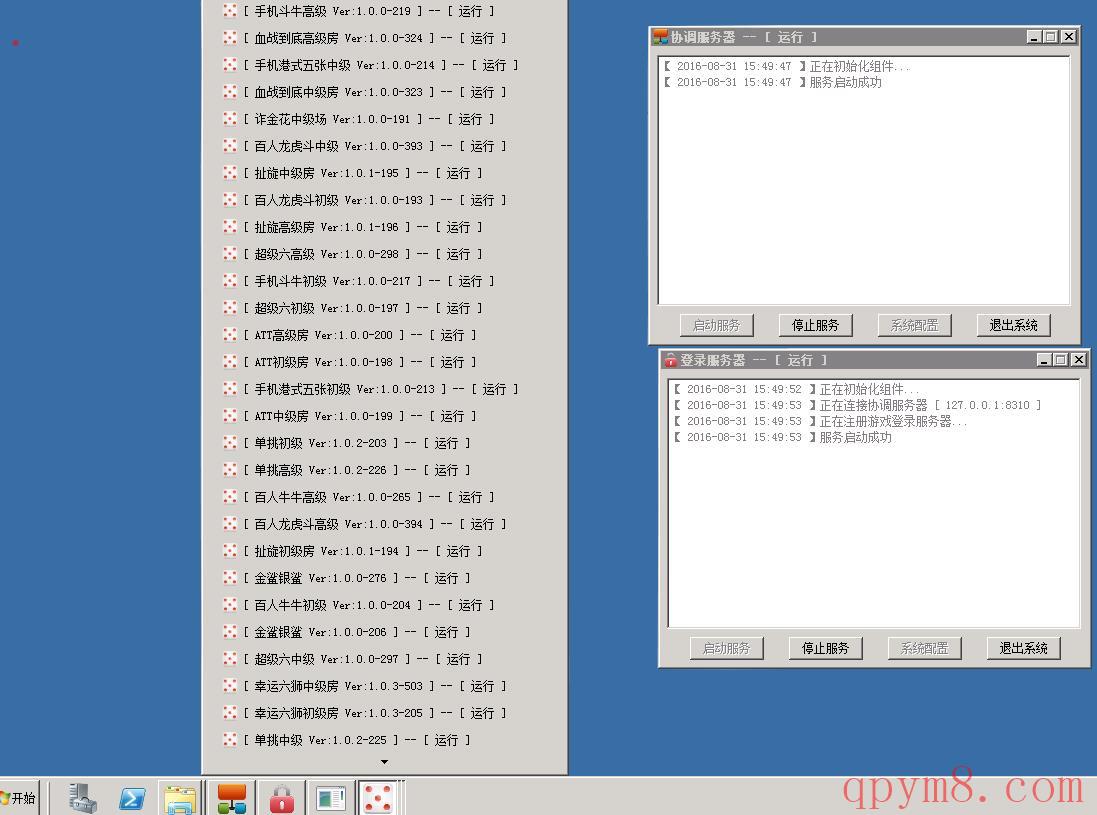
Task: Click the dice icon beside 血战到底高级房
Action: tap(229, 38)
